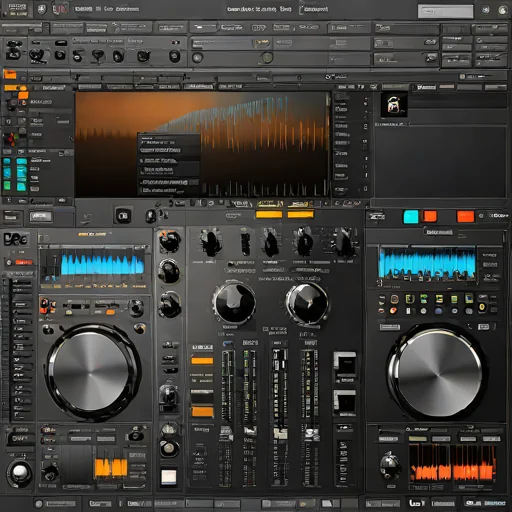The width and height of the screenshot is (512, 512).
Task: Click the large left knob in the mixer
Action: pyautogui.click(x=235, y=303)
